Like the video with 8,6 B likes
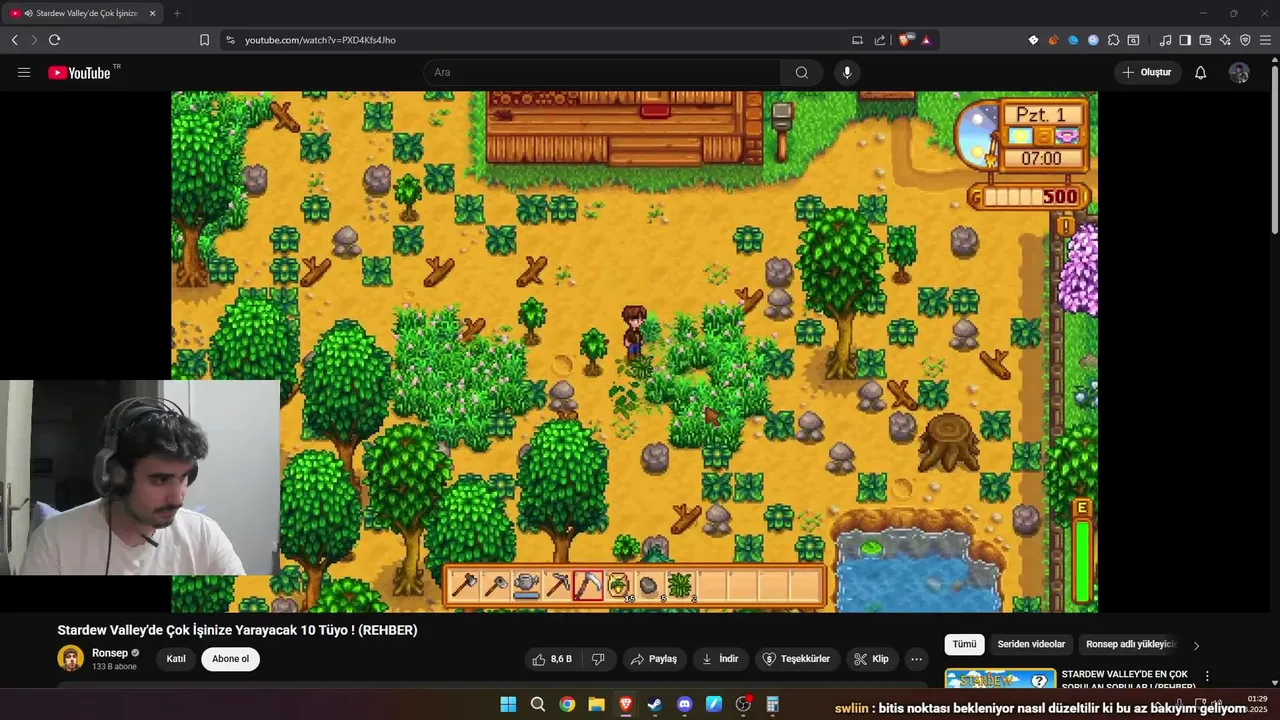1280x720 pixels. coord(552,659)
